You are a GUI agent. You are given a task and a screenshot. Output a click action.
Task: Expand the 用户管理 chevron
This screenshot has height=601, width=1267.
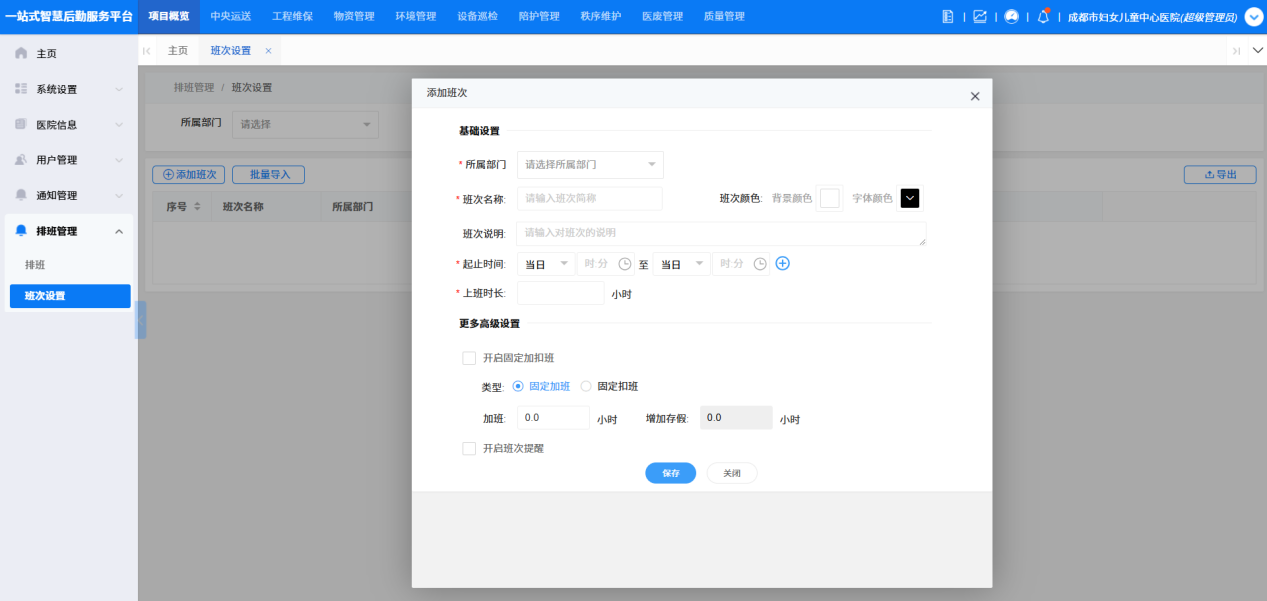point(119,160)
